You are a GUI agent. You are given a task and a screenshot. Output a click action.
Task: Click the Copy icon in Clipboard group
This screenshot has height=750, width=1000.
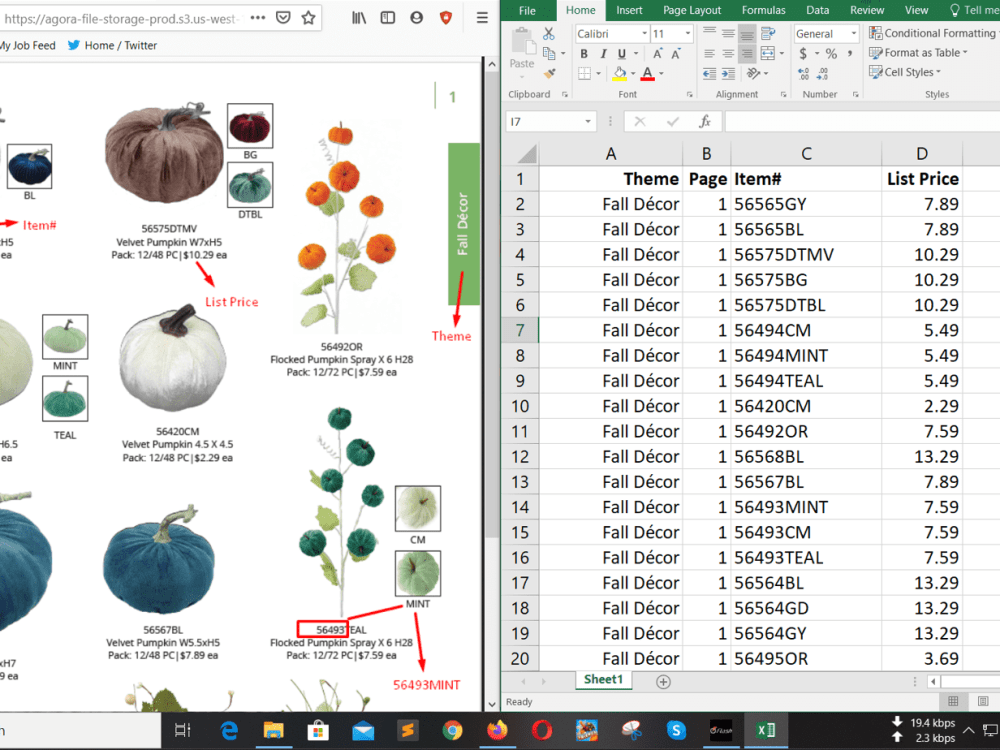click(548, 54)
